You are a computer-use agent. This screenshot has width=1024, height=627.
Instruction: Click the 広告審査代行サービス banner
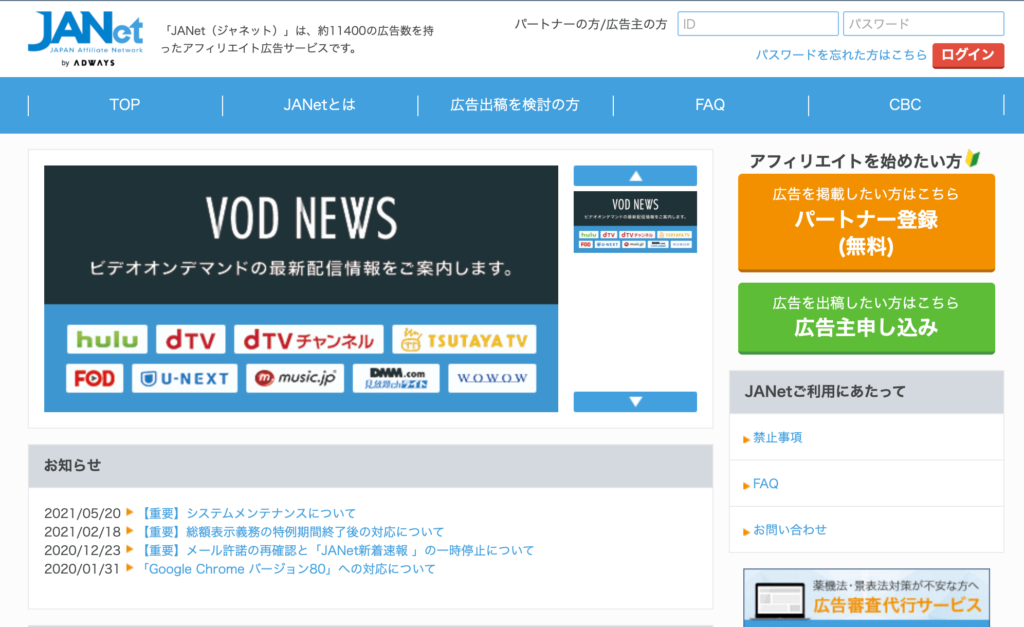tap(867, 598)
